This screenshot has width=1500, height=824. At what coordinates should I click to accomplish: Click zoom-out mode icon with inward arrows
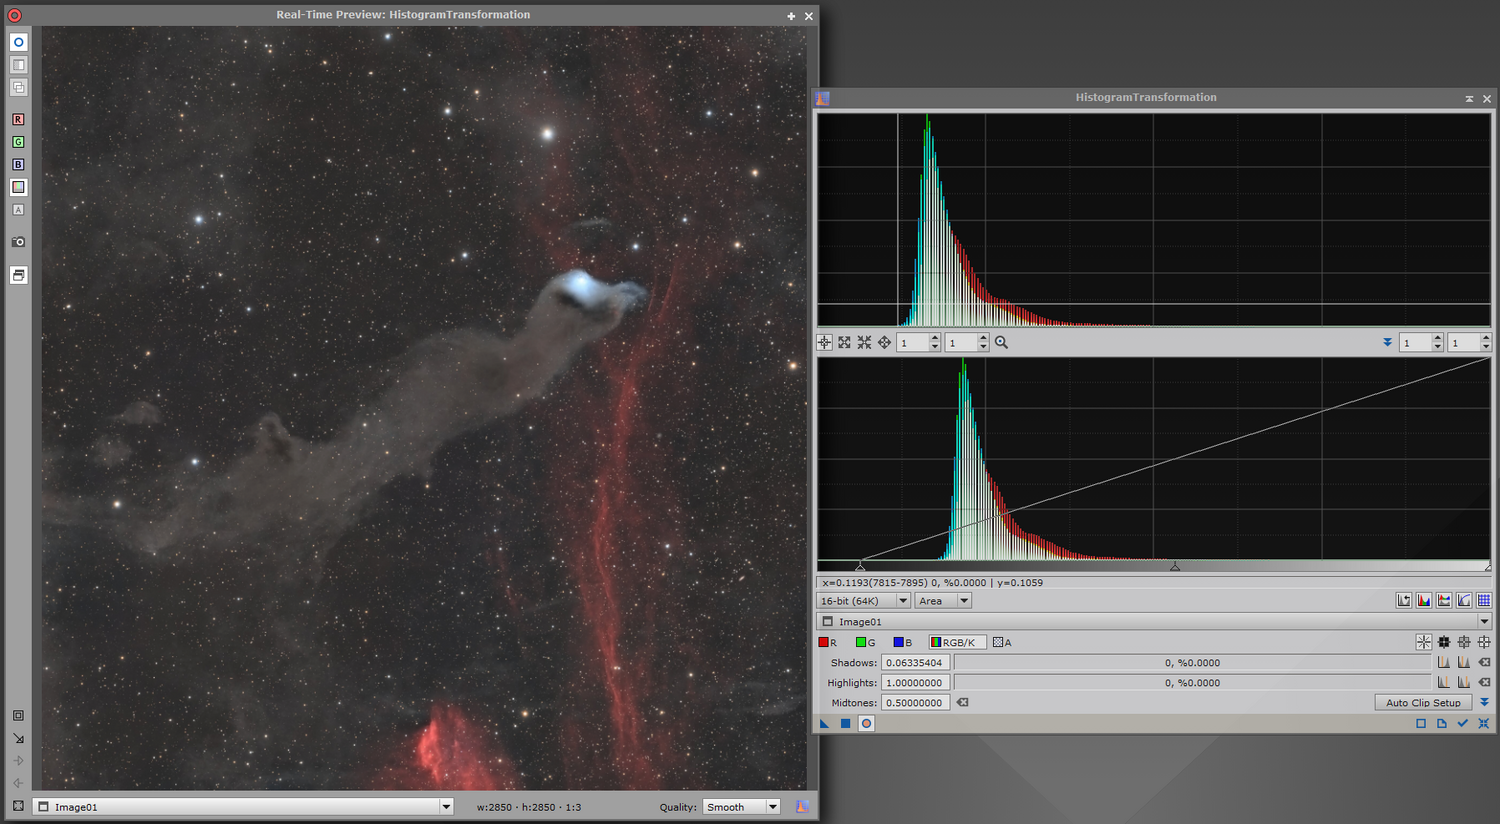click(x=864, y=342)
